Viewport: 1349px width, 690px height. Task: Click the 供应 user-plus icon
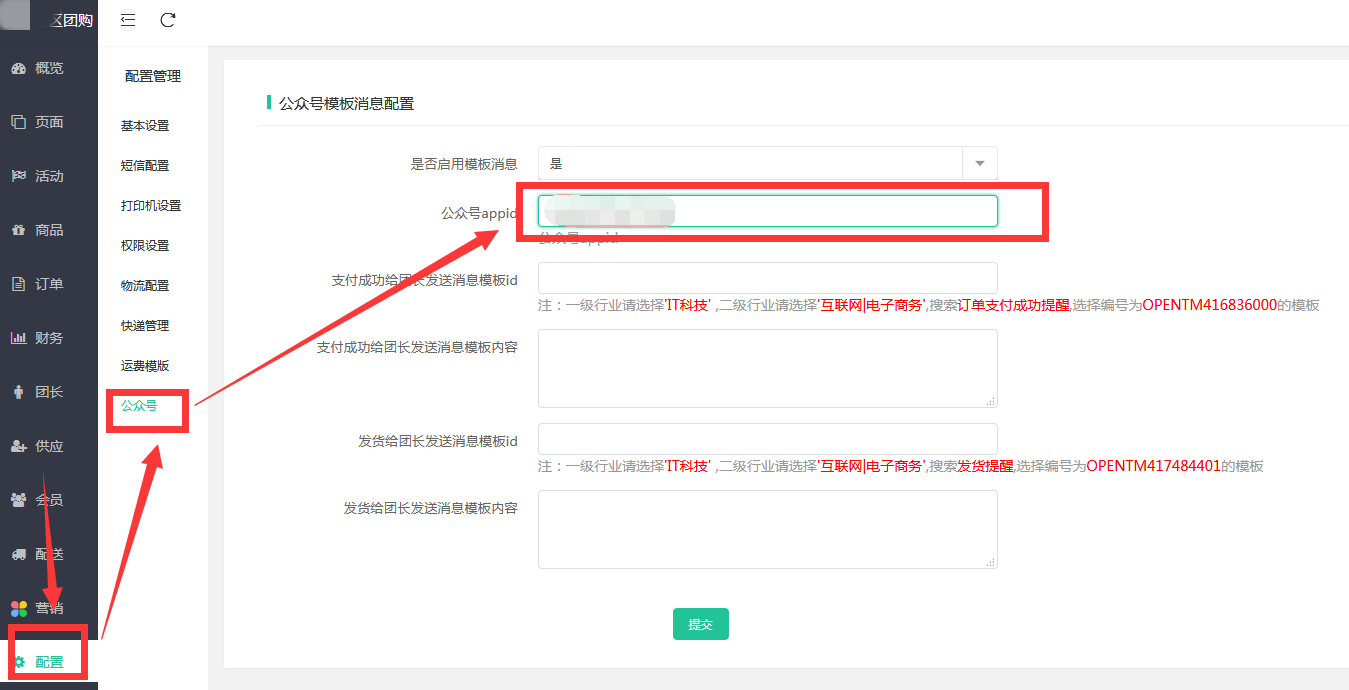[x=18, y=446]
